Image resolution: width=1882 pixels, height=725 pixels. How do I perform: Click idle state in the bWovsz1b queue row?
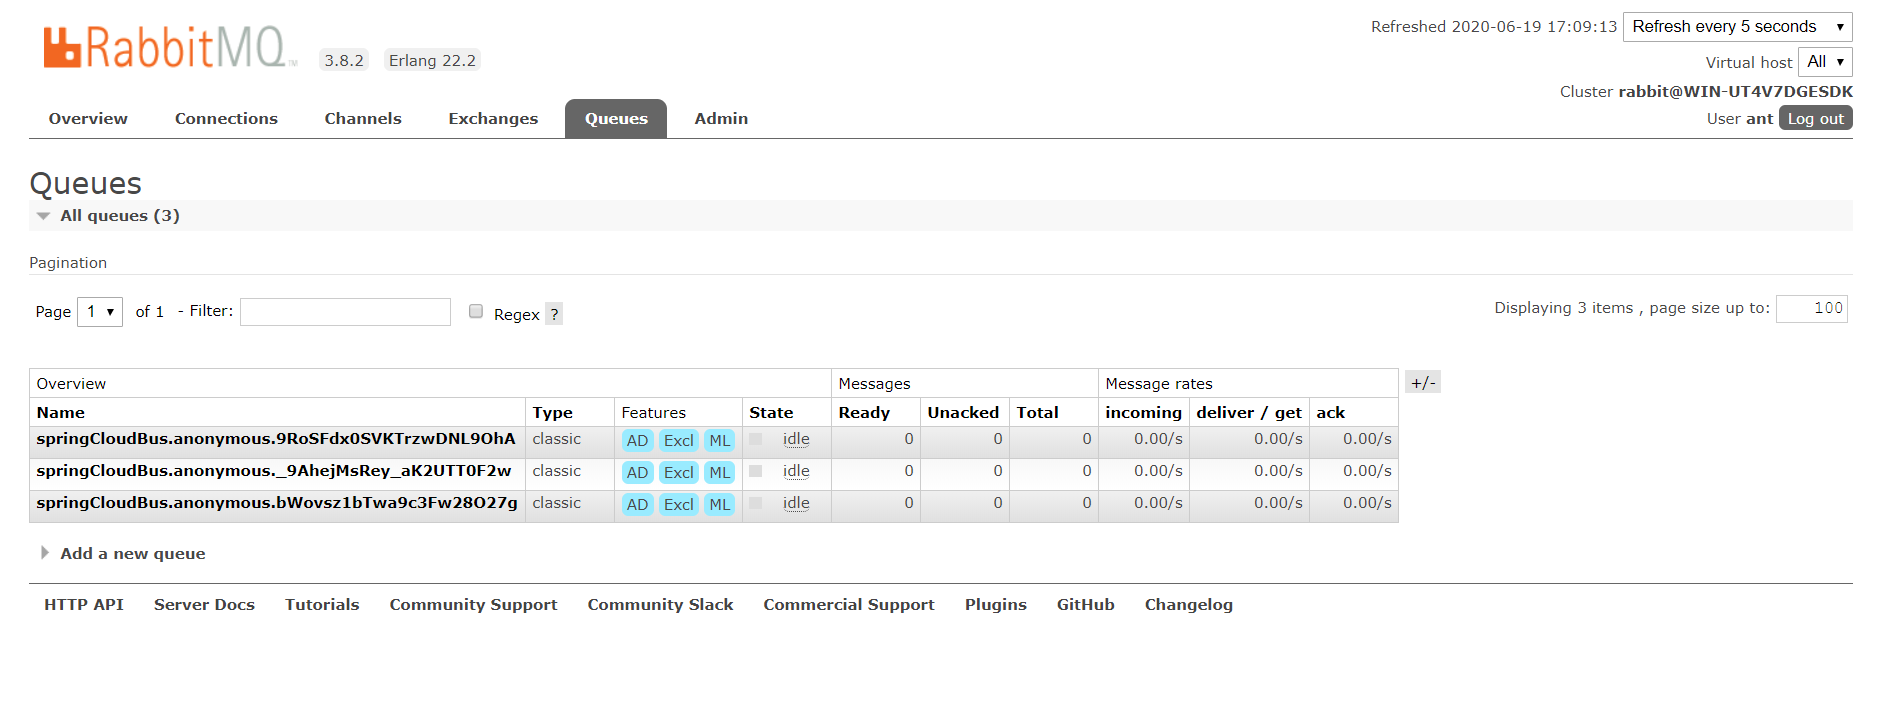point(796,503)
